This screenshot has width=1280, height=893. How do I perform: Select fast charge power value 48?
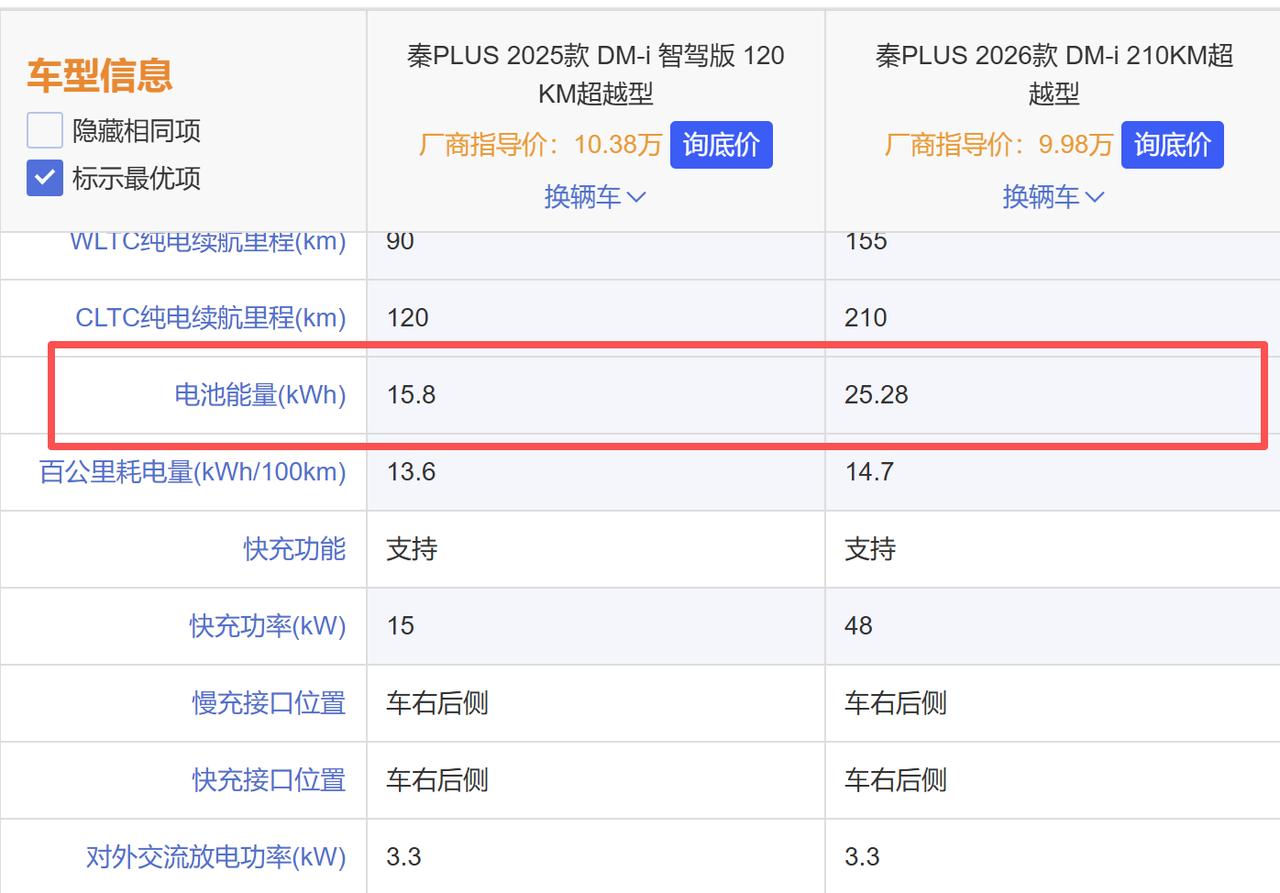pyautogui.click(x=859, y=626)
